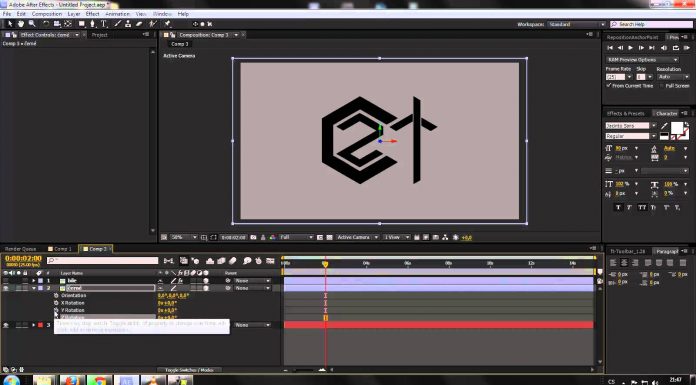Image resolution: width=696 pixels, height=385 pixels.
Task: Select the Puppet Pin tool
Action: [x=168, y=24]
